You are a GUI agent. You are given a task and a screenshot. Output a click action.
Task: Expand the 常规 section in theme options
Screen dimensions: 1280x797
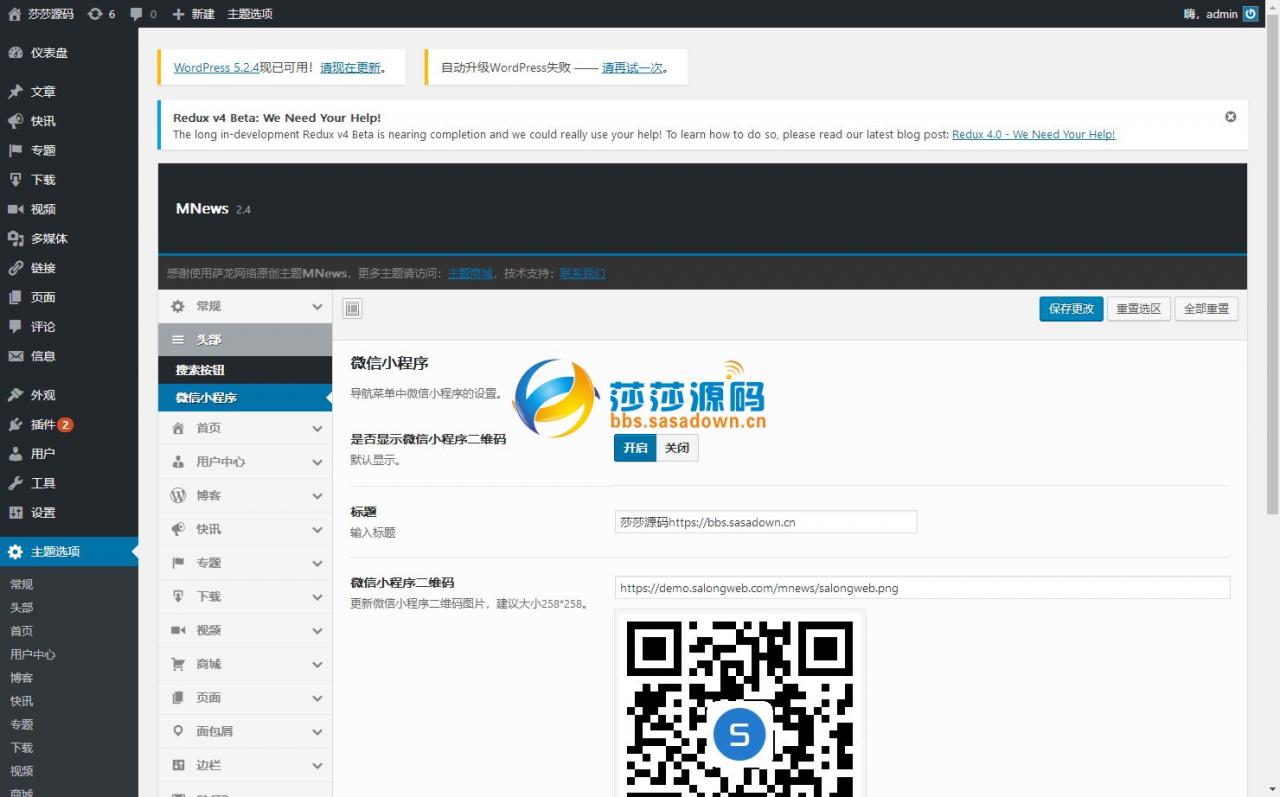click(245, 306)
